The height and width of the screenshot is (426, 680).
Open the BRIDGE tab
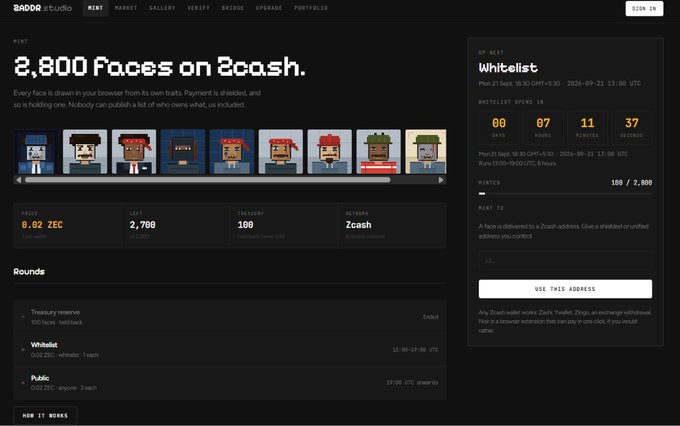tap(233, 8)
